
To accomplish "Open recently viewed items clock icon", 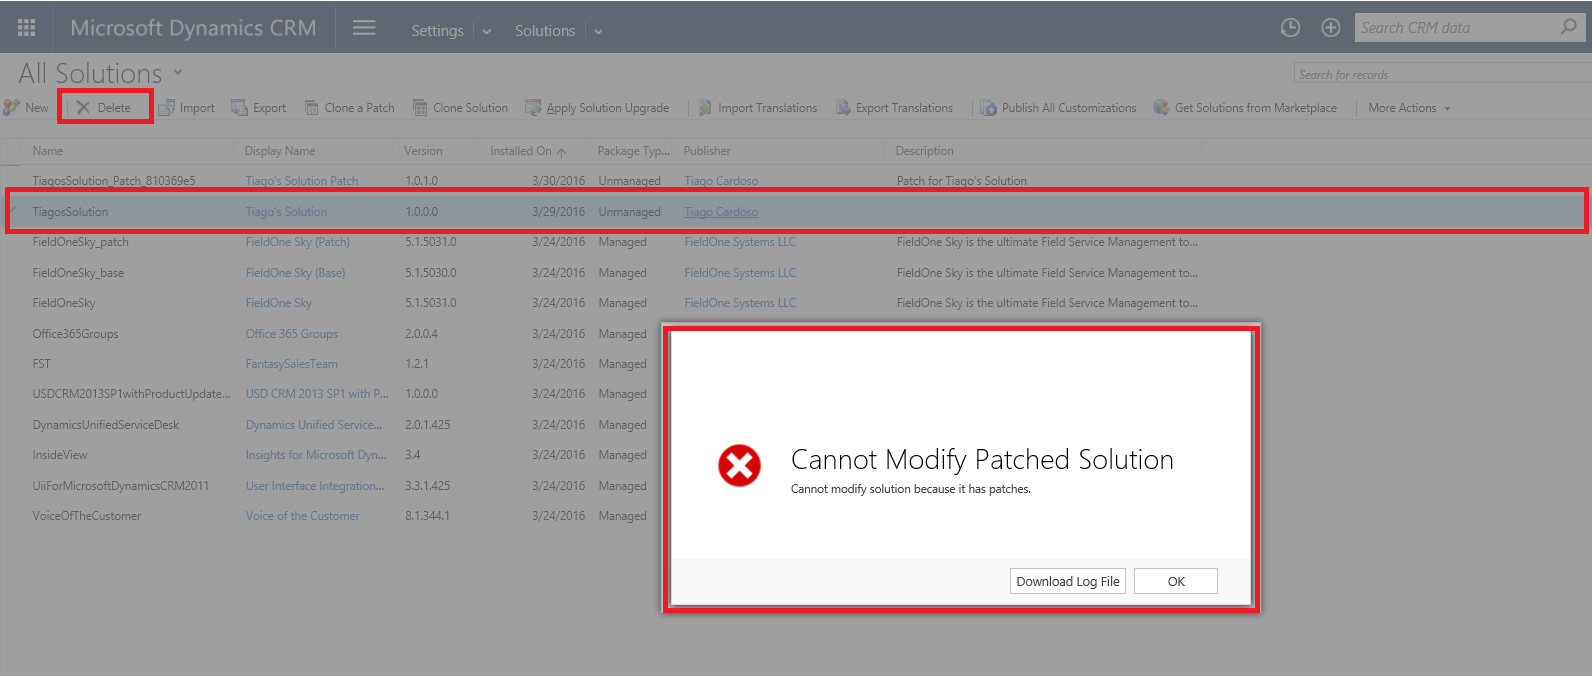I will click(x=1290, y=28).
